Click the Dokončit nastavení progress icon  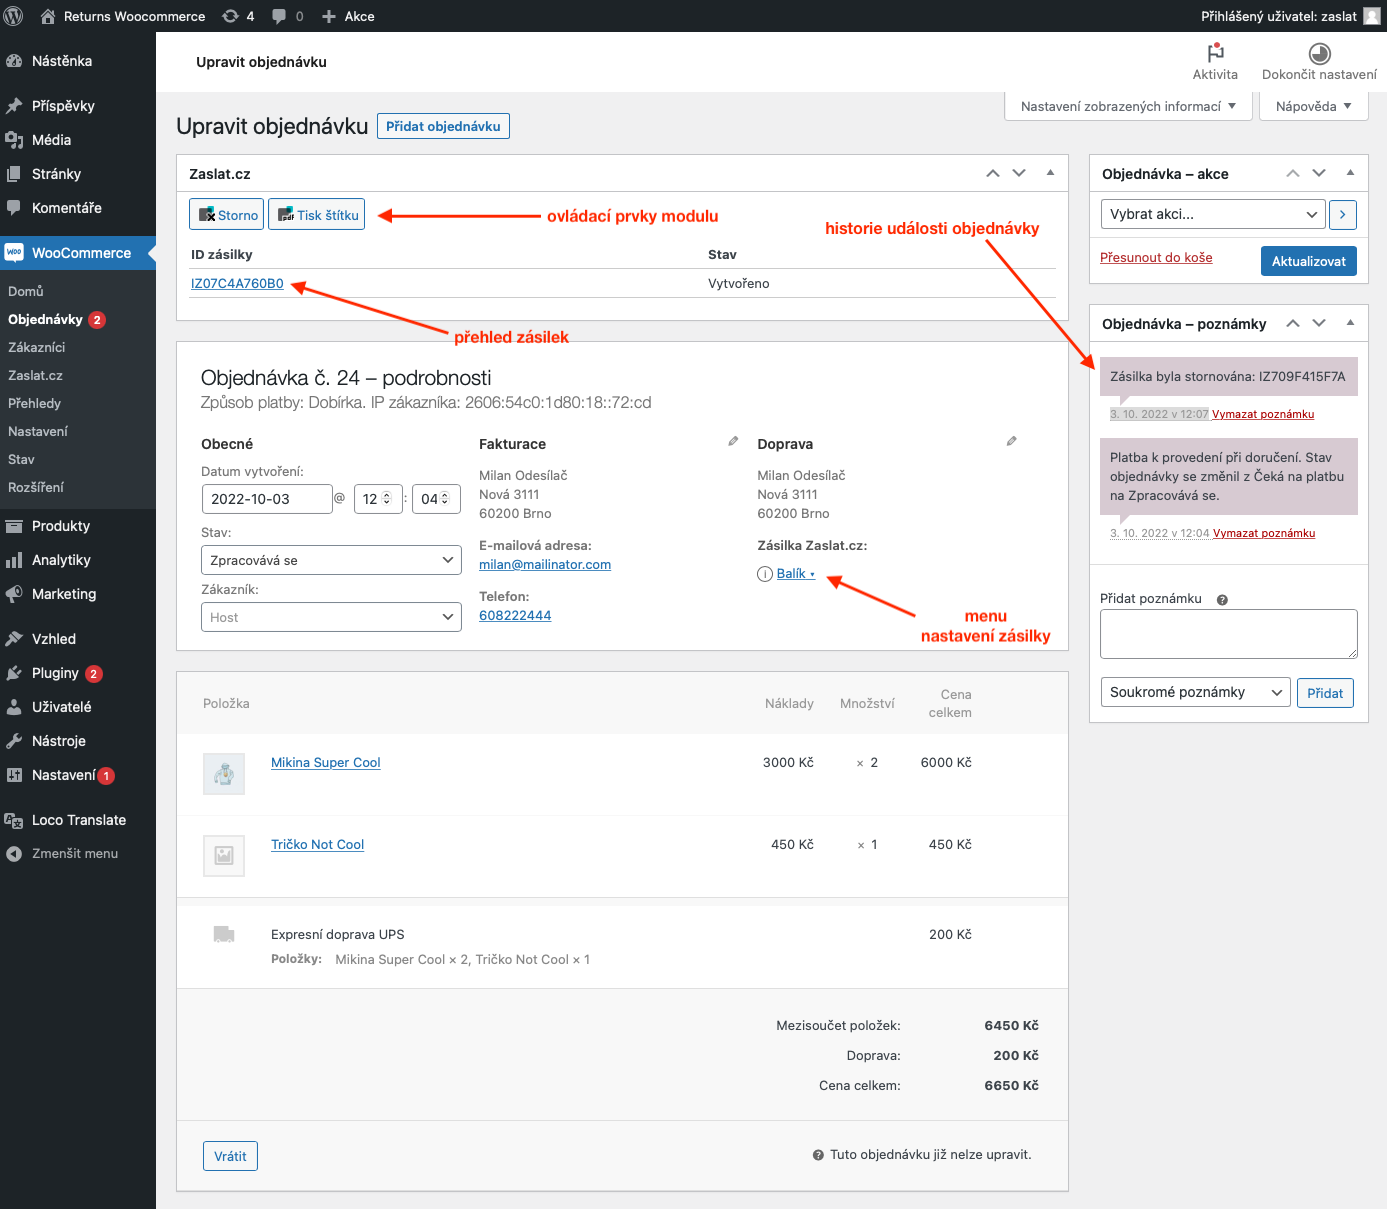coord(1319,53)
